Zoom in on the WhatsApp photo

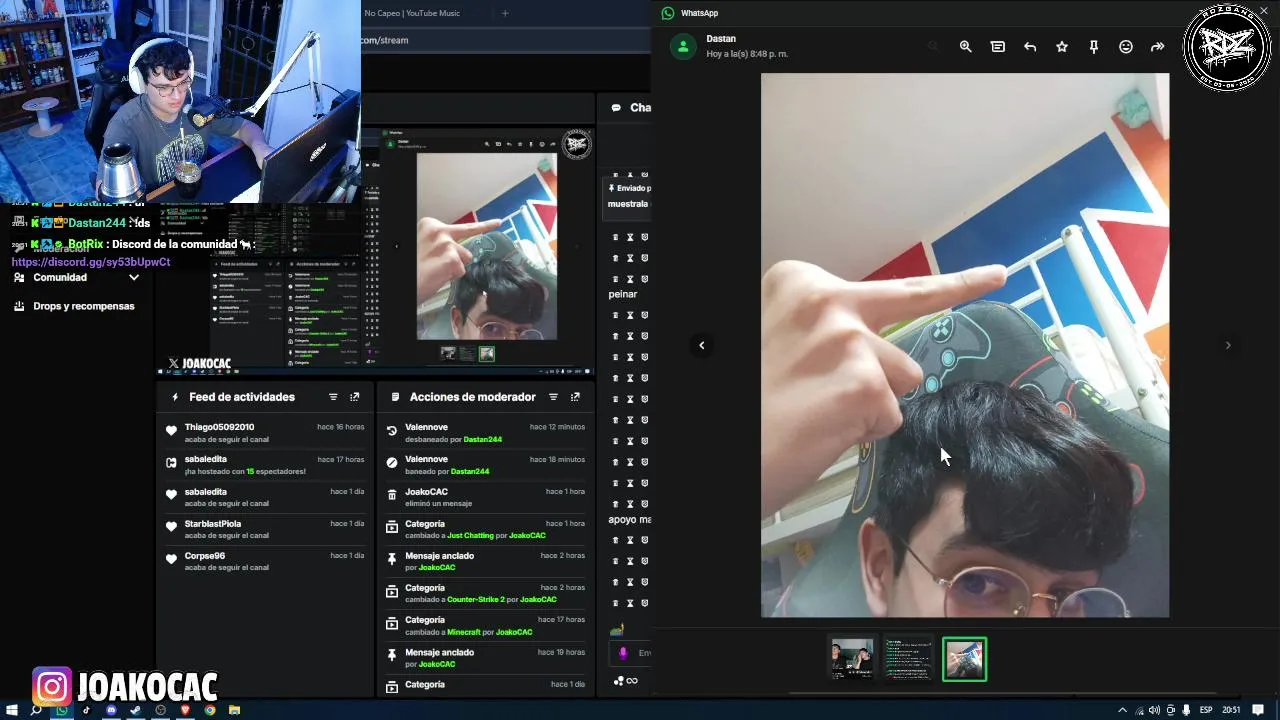tap(965, 47)
